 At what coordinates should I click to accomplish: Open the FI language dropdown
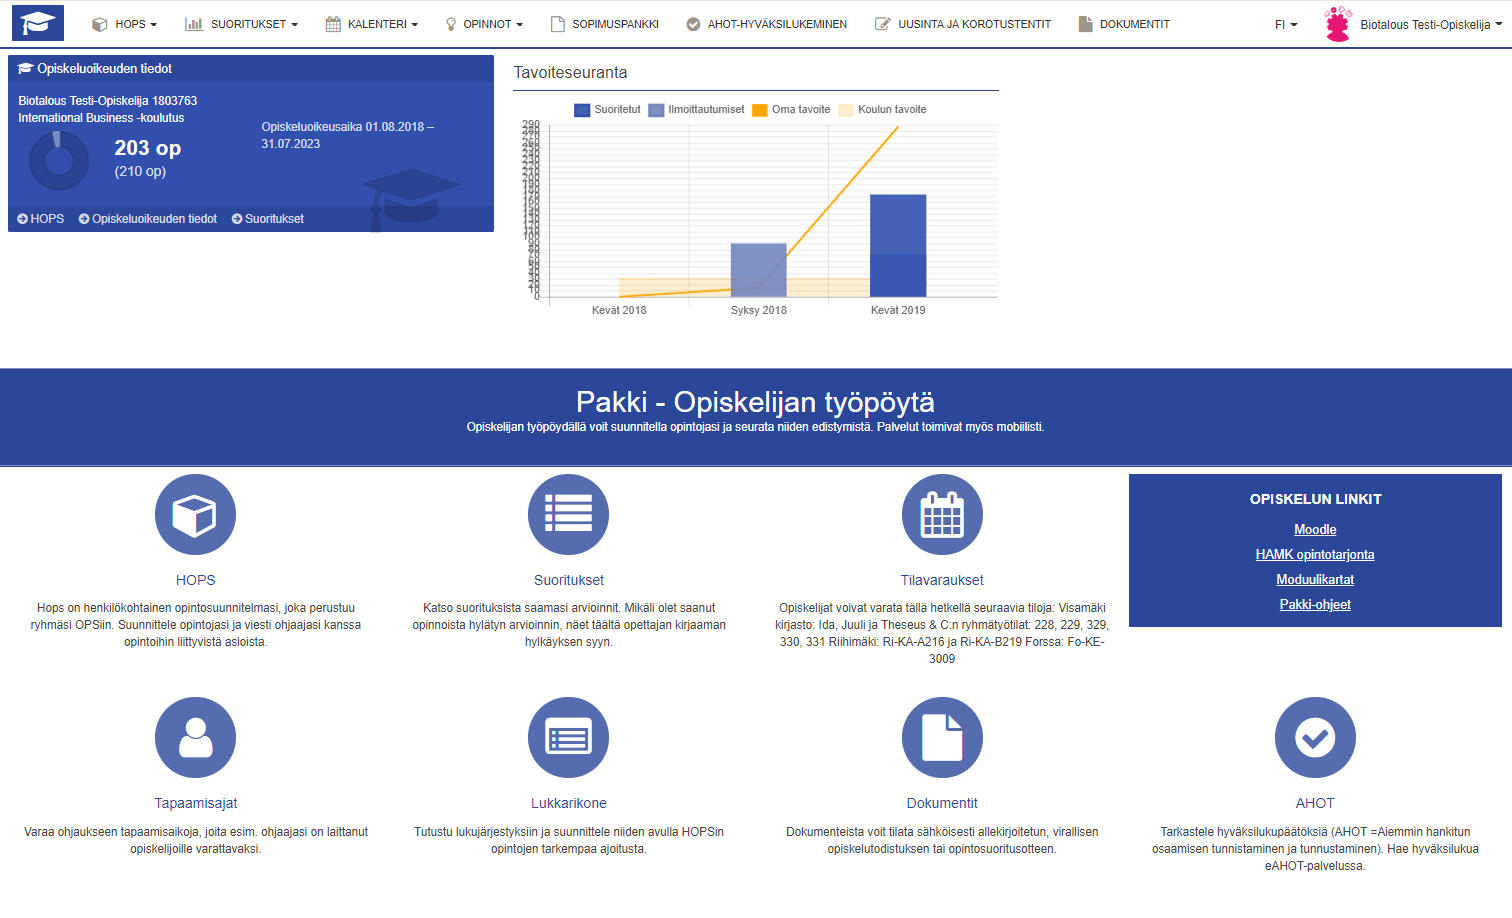(x=1286, y=24)
